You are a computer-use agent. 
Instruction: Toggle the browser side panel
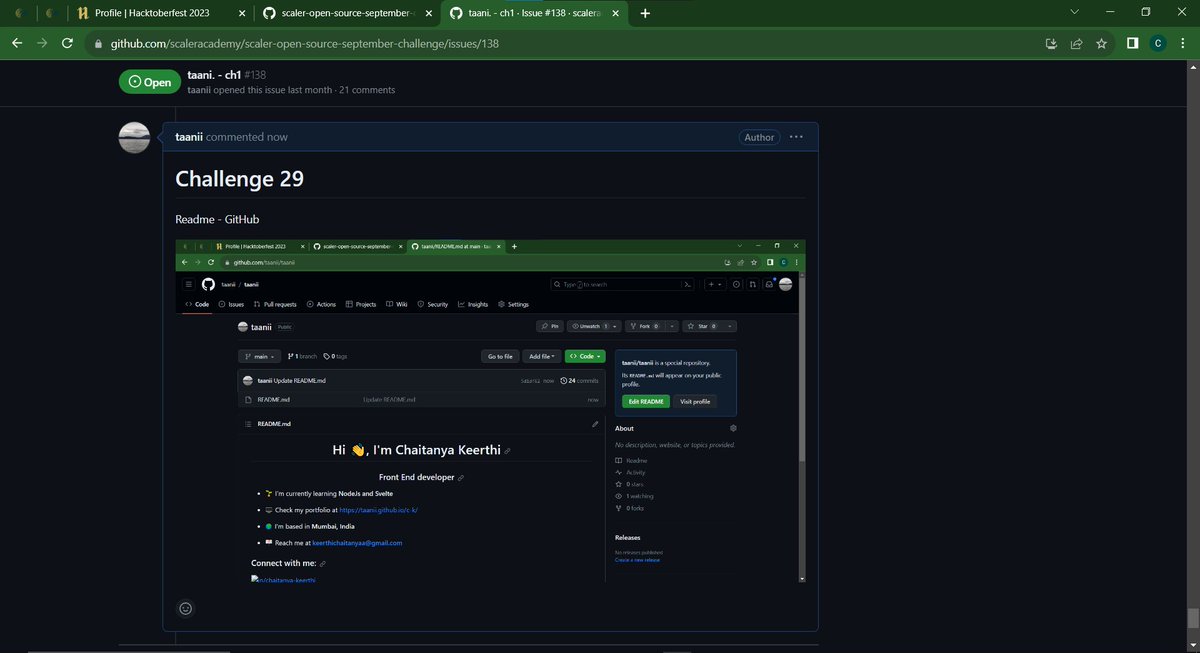(1133, 44)
